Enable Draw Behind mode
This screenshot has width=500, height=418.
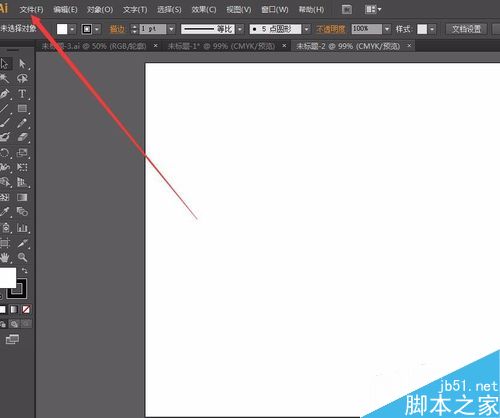click(x=14, y=324)
